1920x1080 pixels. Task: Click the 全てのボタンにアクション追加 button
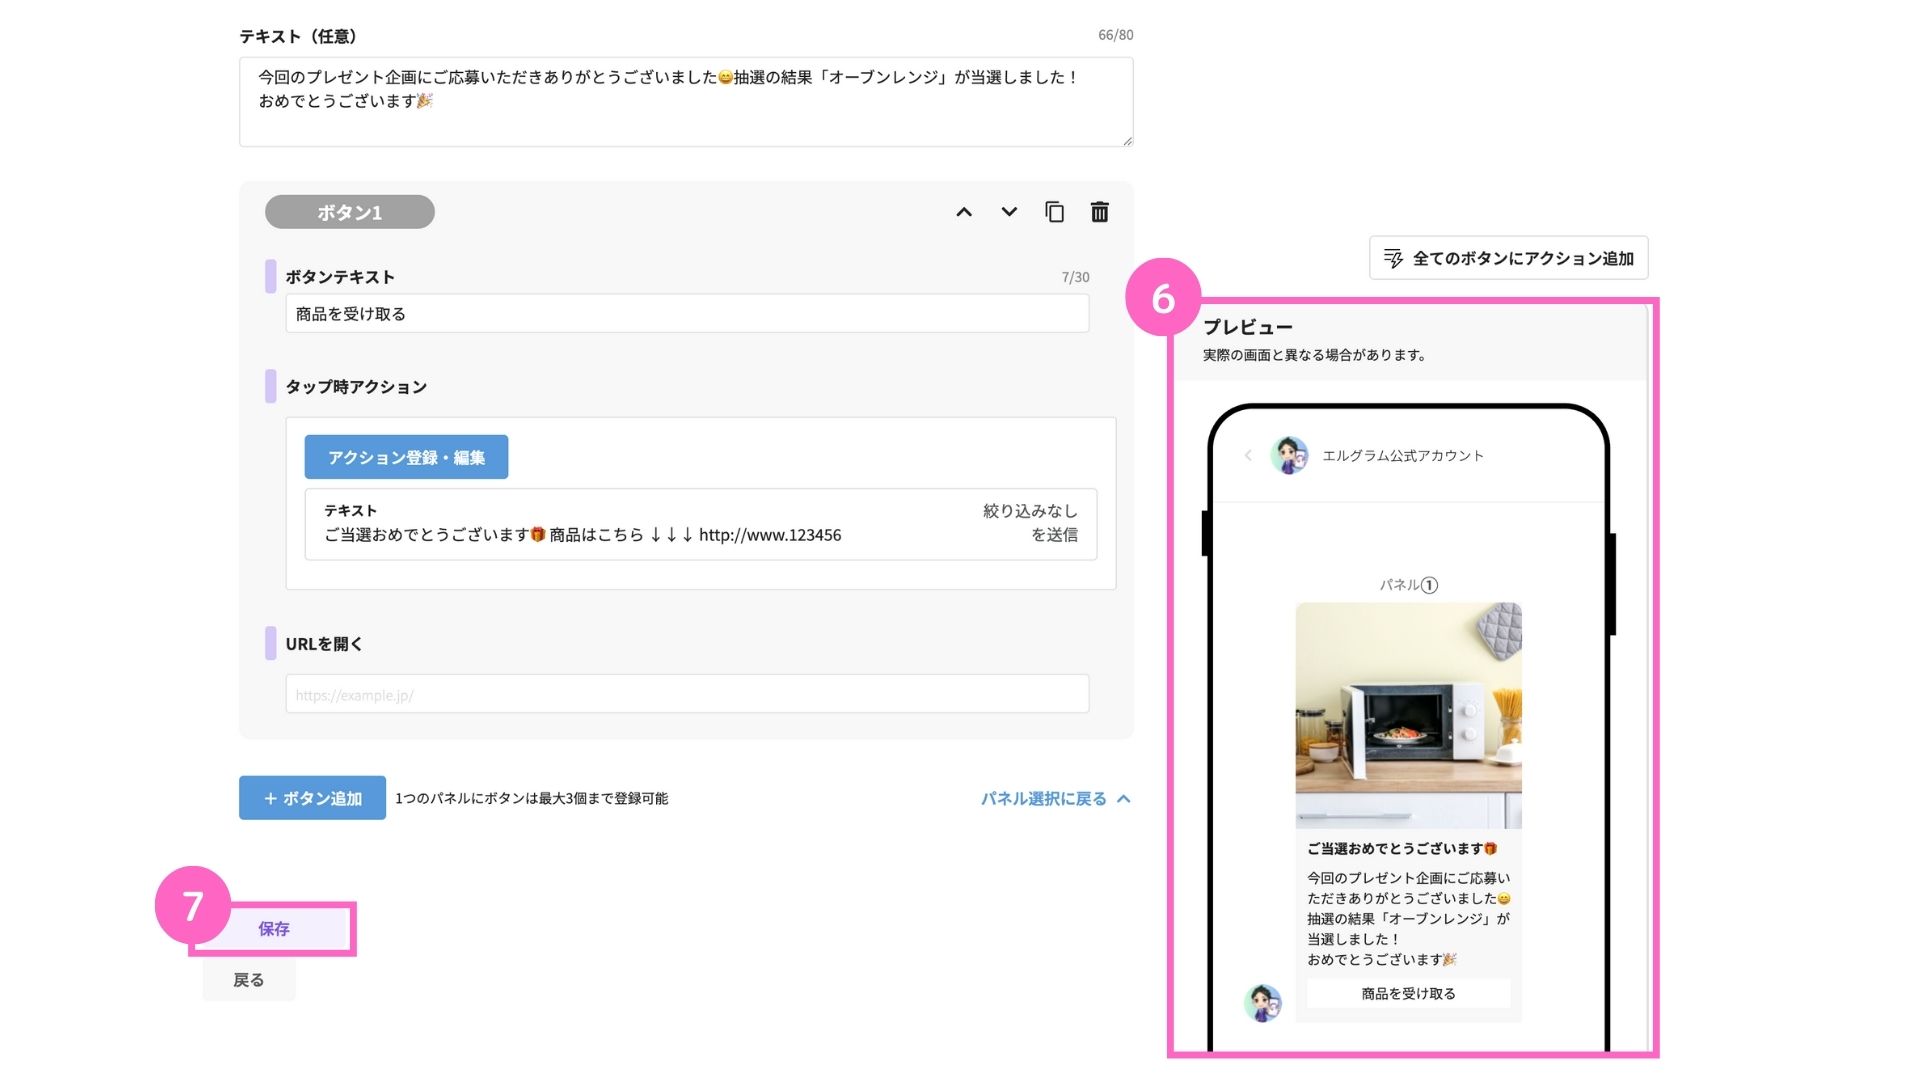[1508, 258]
